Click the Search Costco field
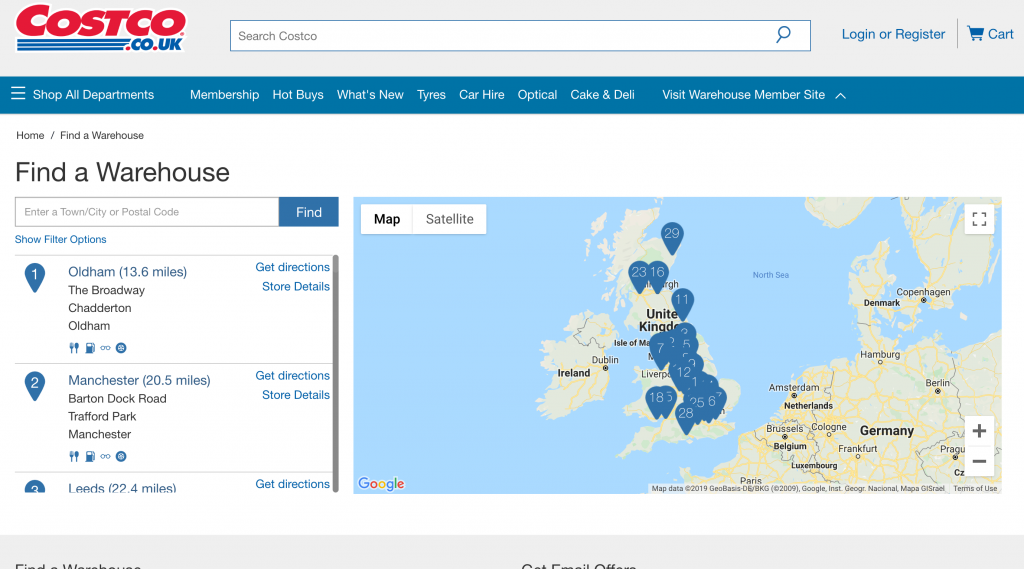1024x569 pixels. [520, 35]
